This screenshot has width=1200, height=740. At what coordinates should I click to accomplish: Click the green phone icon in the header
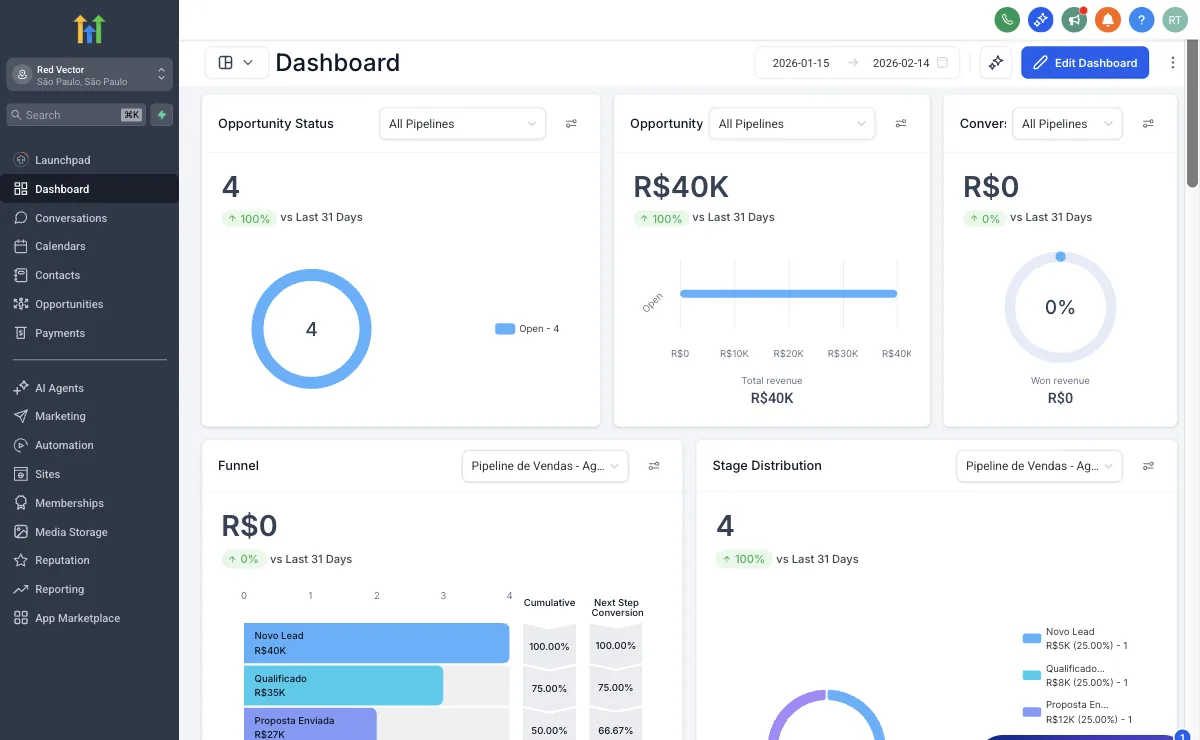pos(1007,19)
